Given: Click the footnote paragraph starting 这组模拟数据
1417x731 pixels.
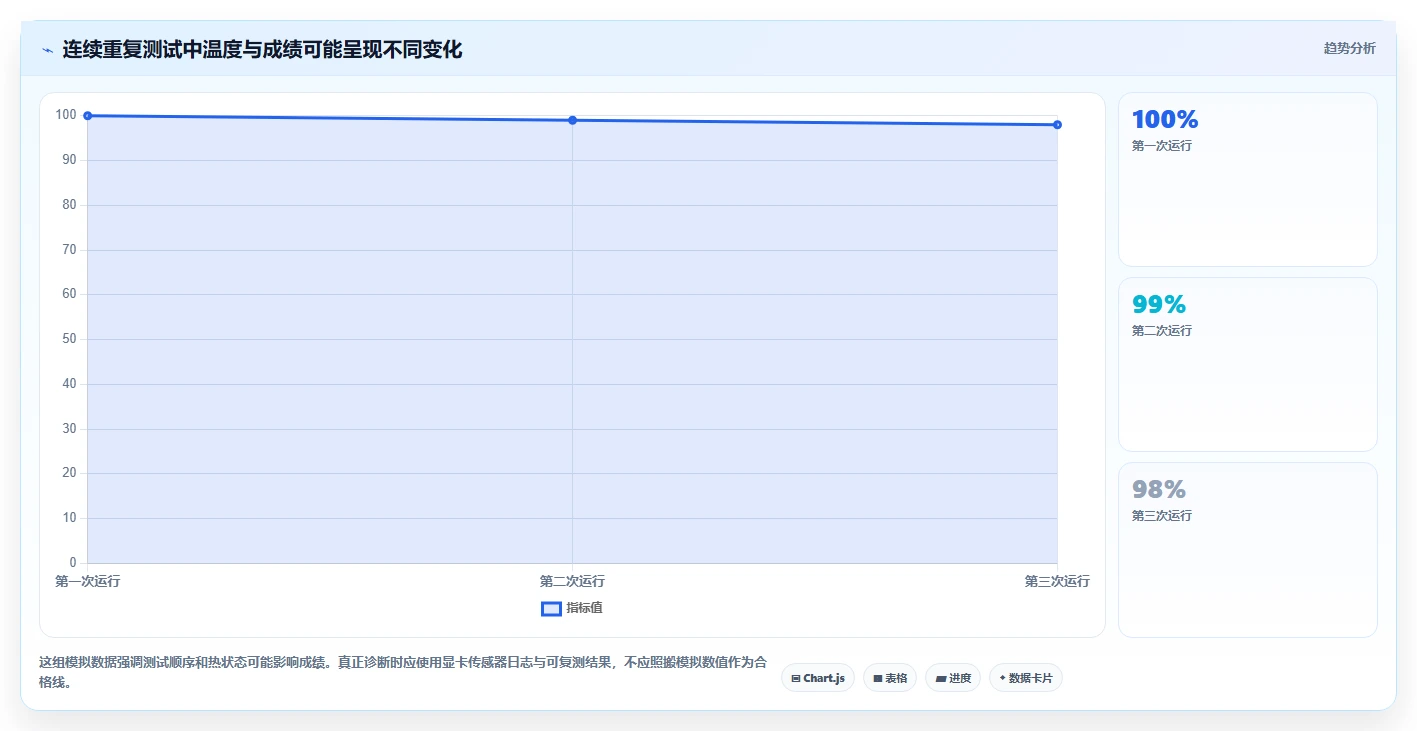Looking at the screenshot, I should point(403,671).
